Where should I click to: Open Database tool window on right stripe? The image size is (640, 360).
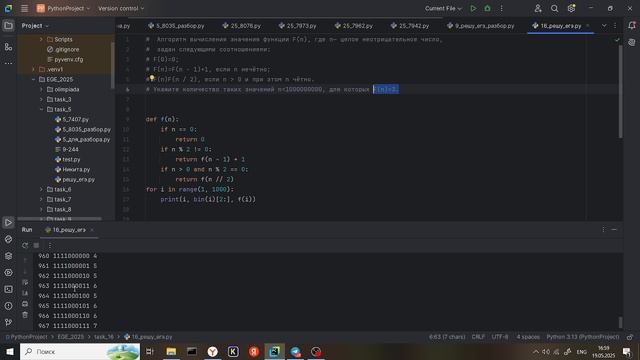pyautogui.click(x=631, y=42)
